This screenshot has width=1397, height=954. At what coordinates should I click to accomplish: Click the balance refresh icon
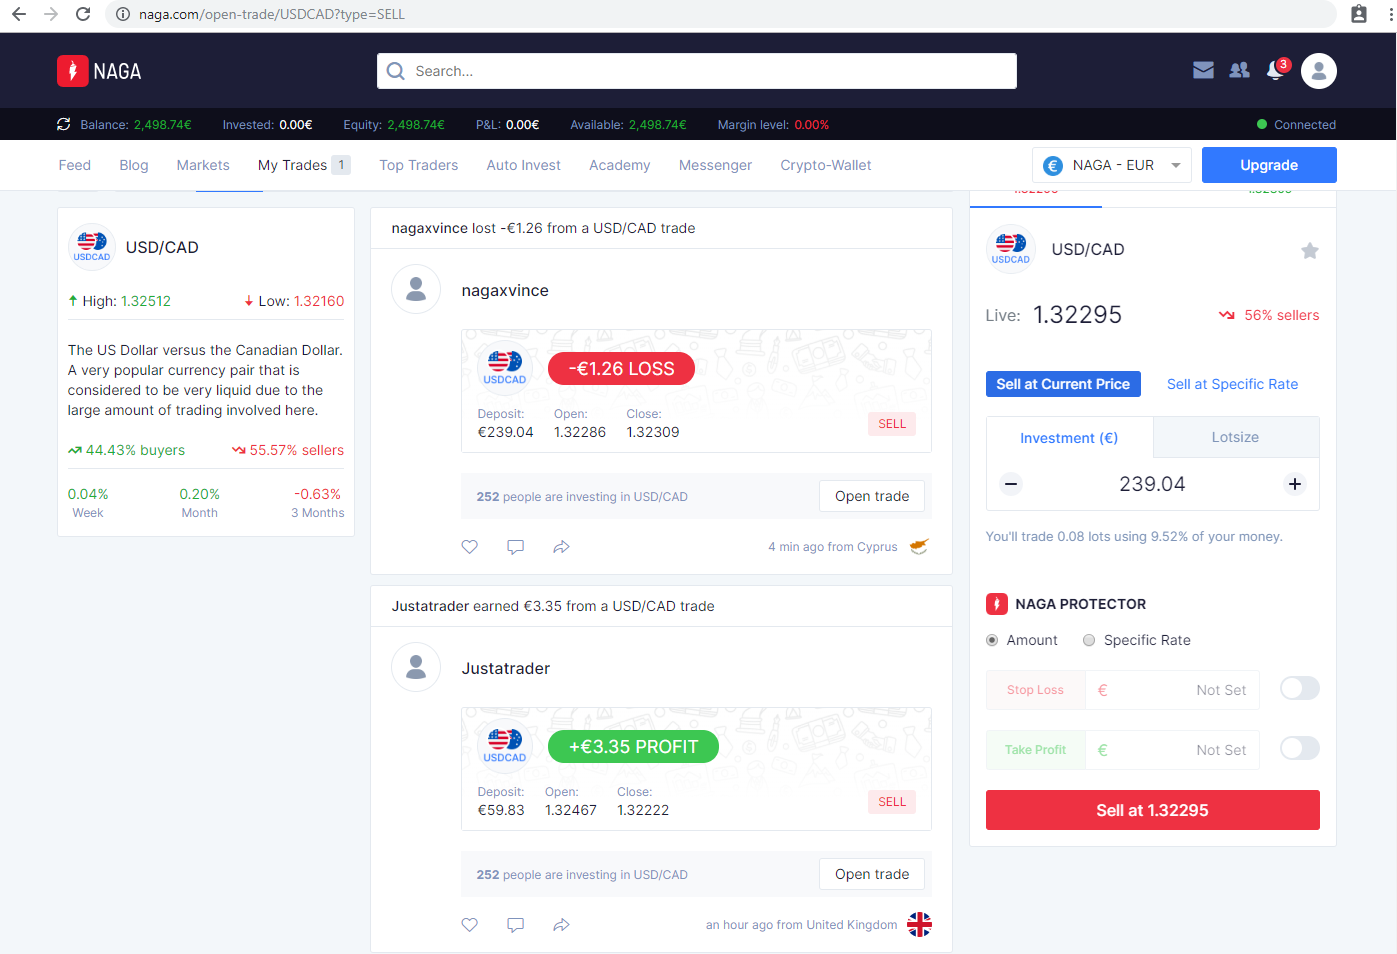[64, 124]
